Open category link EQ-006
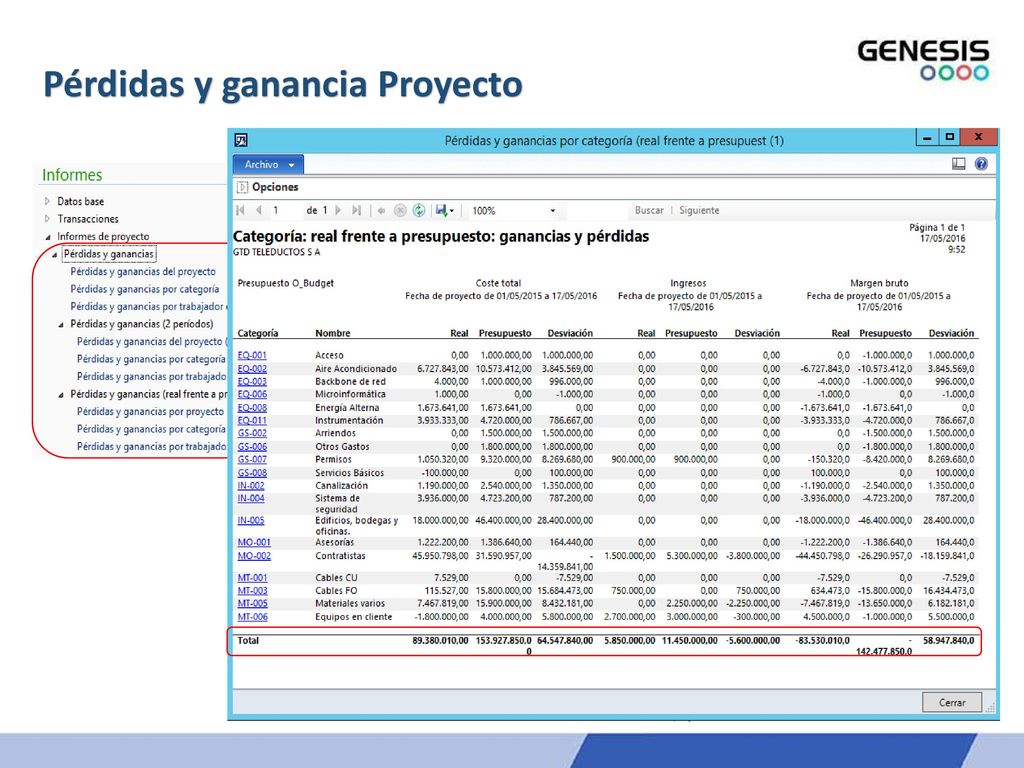This screenshot has width=1024, height=768. coord(252,394)
